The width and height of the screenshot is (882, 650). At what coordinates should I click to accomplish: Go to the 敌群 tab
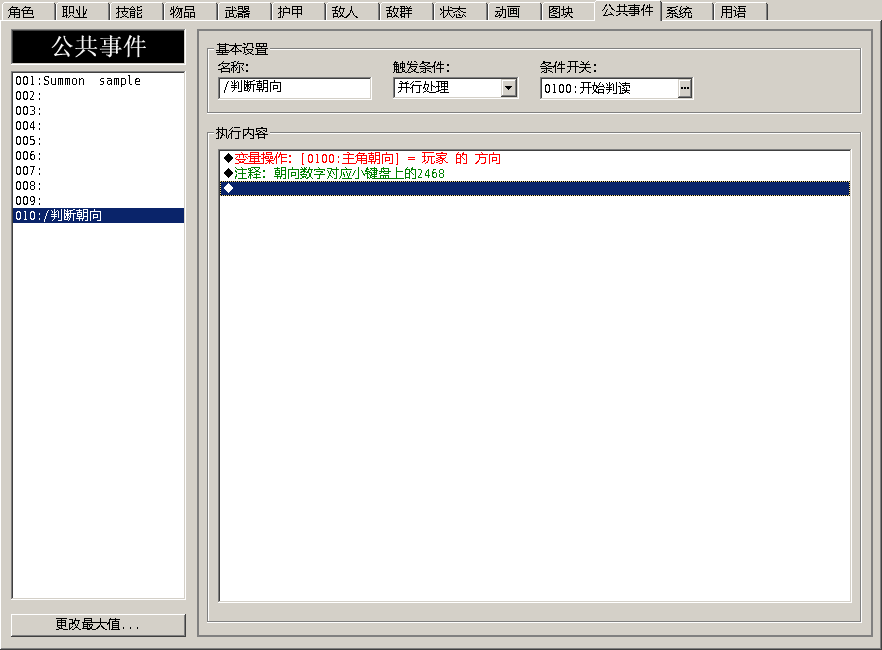(x=406, y=12)
